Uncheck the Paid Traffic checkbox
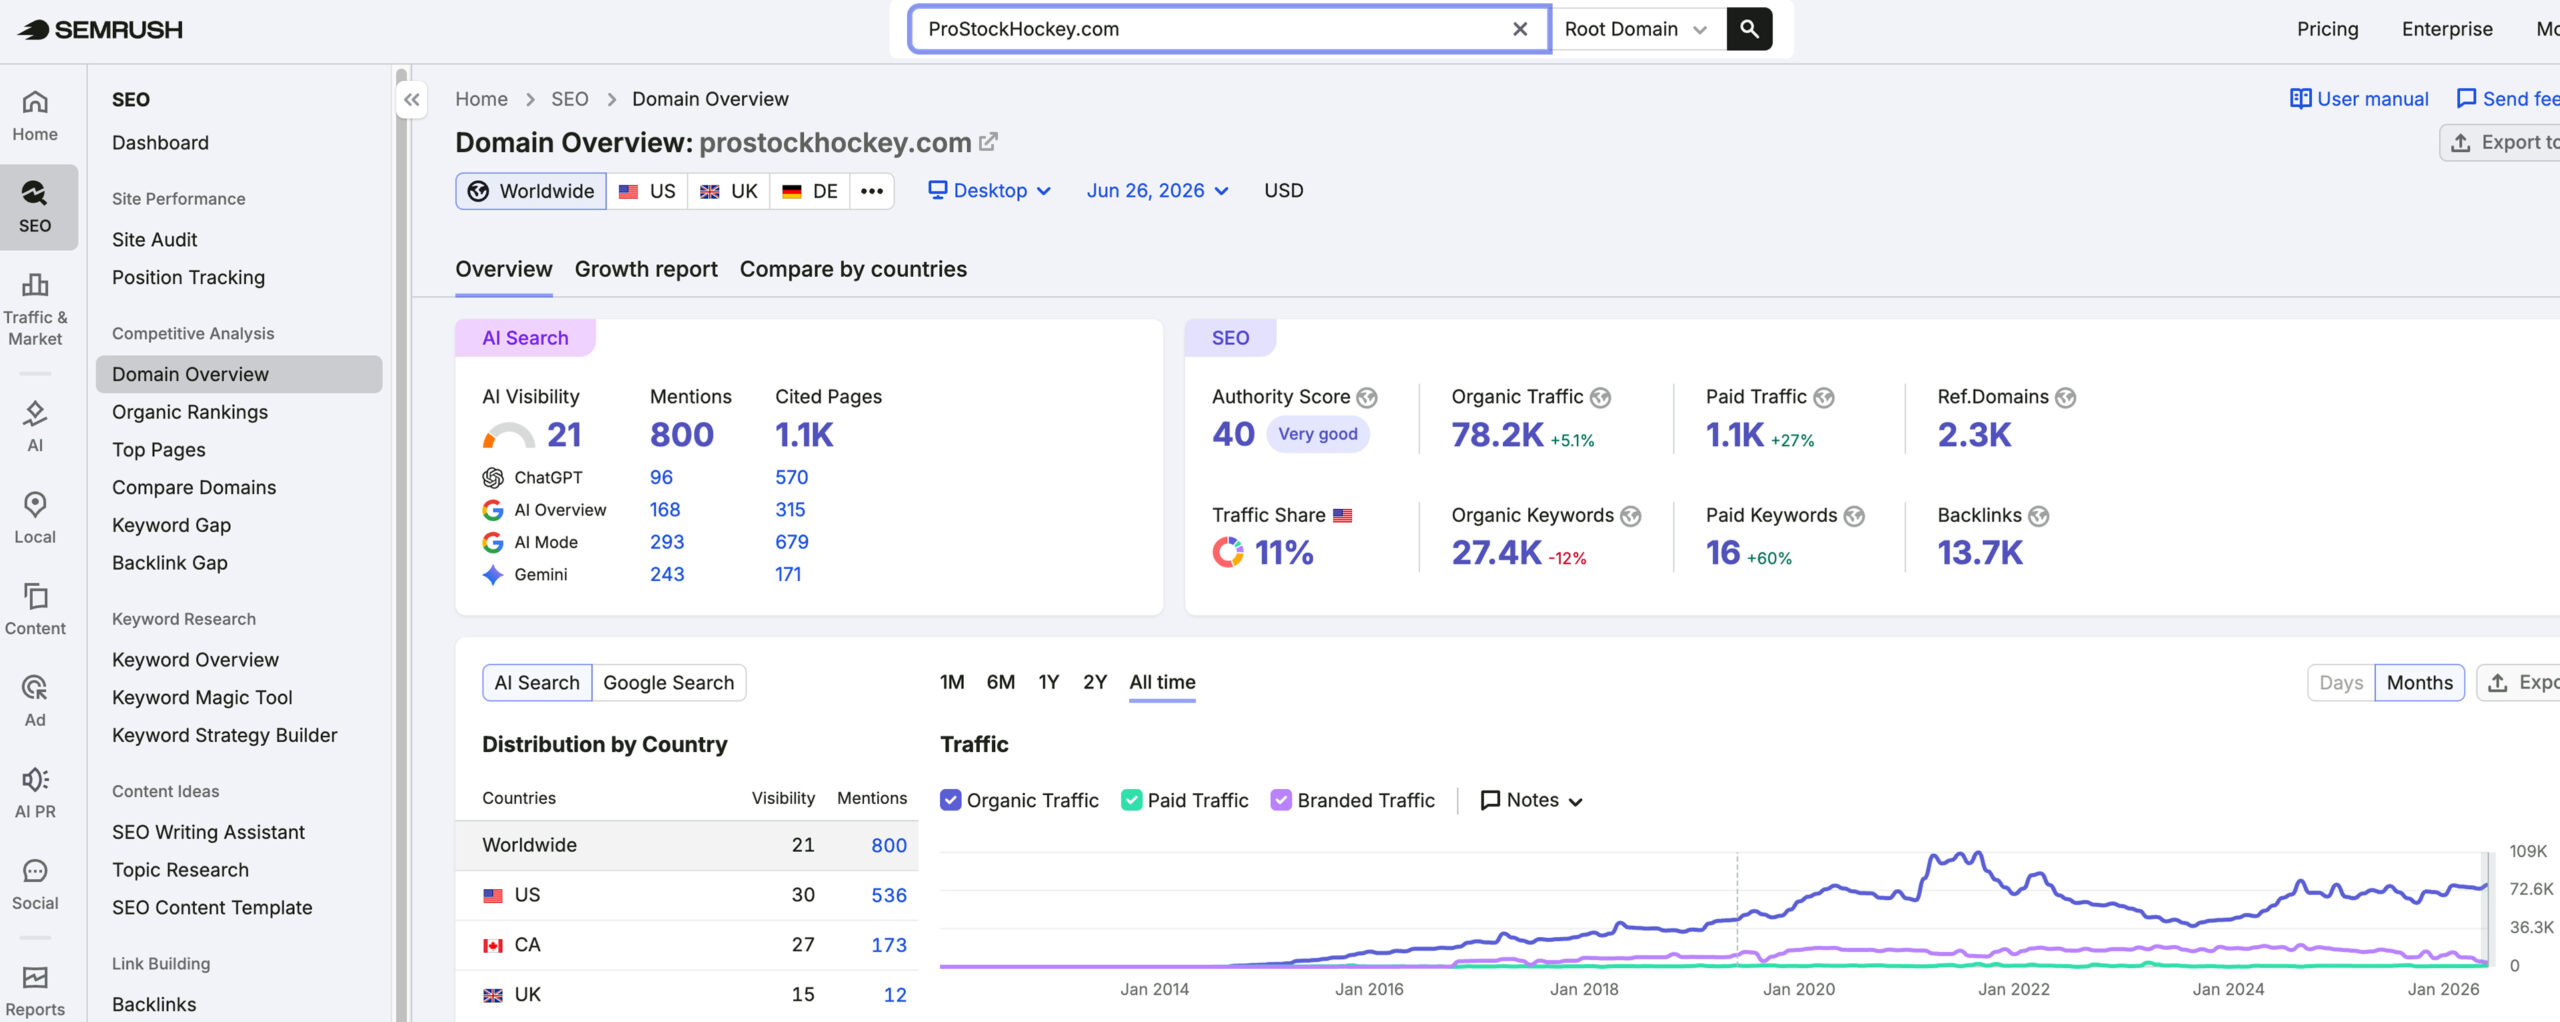Viewport: 2560px width, 1022px height. click(1131, 800)
